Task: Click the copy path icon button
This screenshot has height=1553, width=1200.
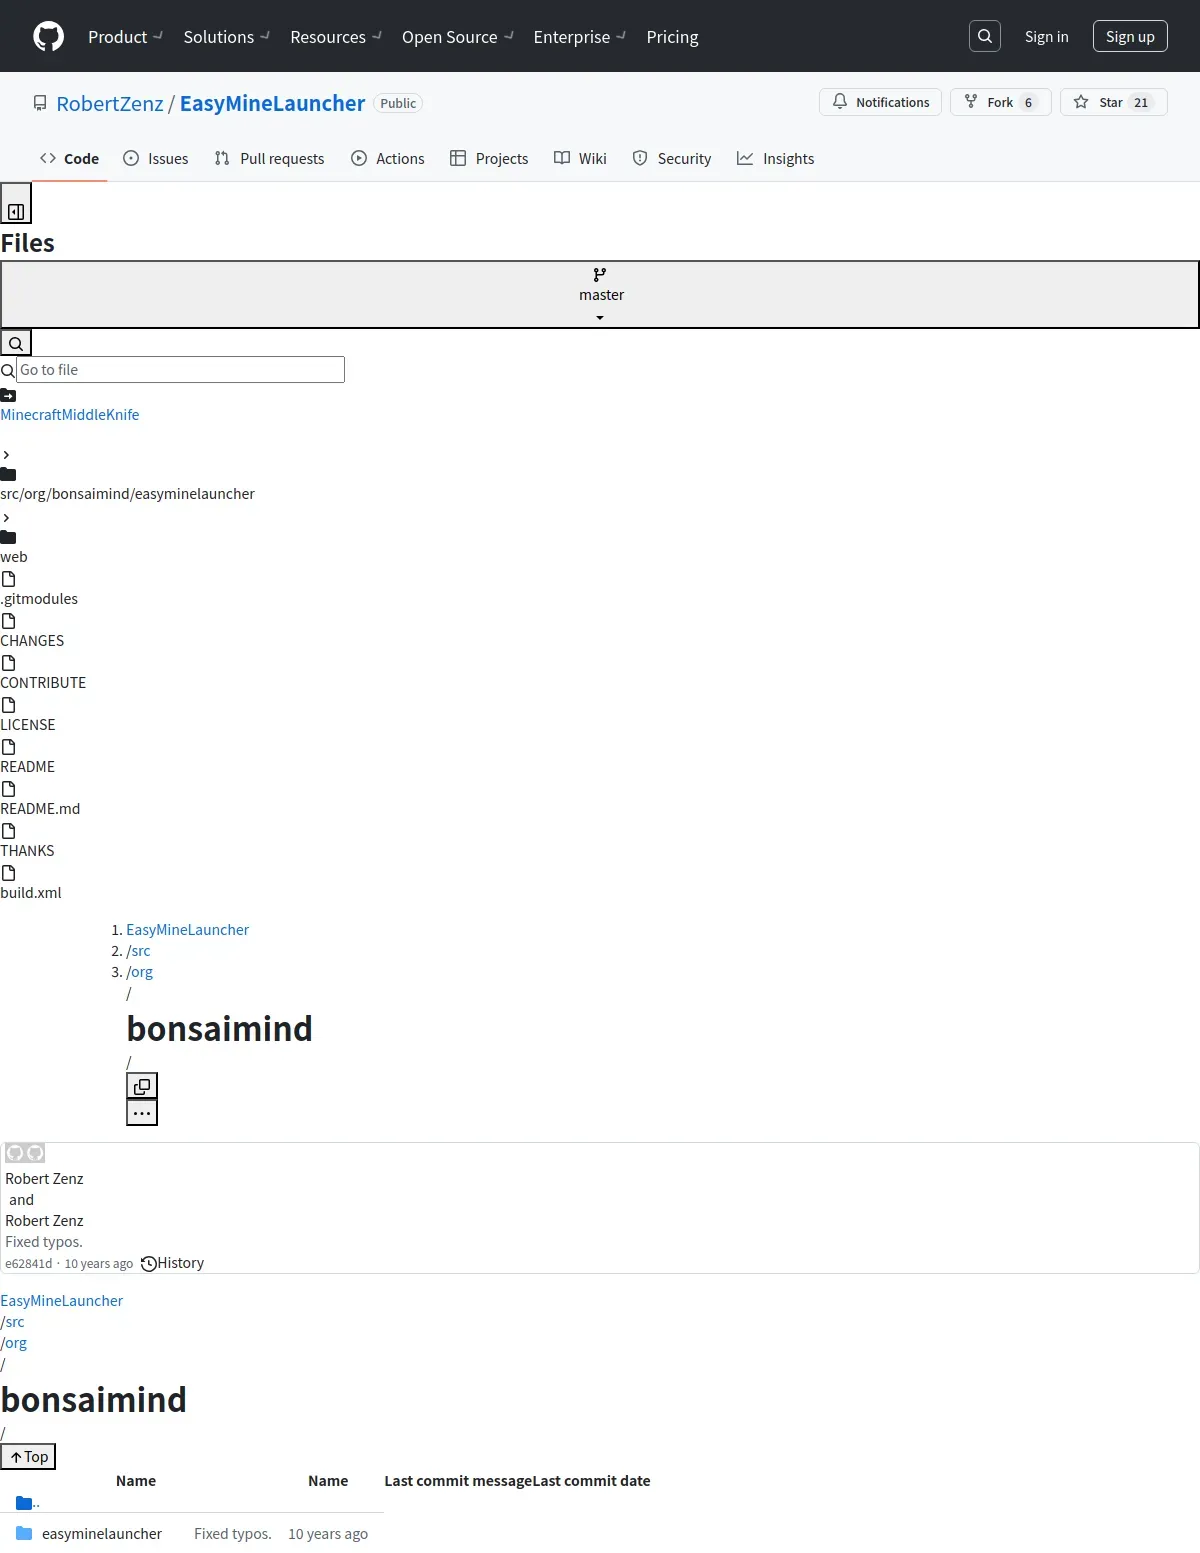Action: 142,1086
